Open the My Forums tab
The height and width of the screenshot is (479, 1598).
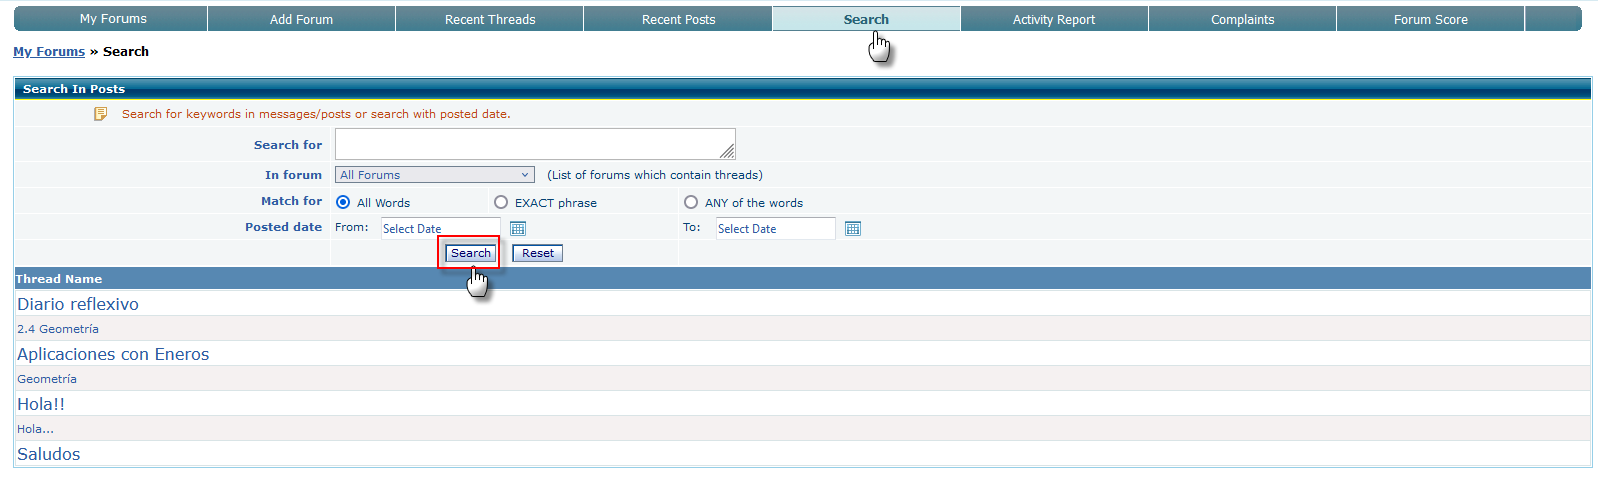point(113,19)
